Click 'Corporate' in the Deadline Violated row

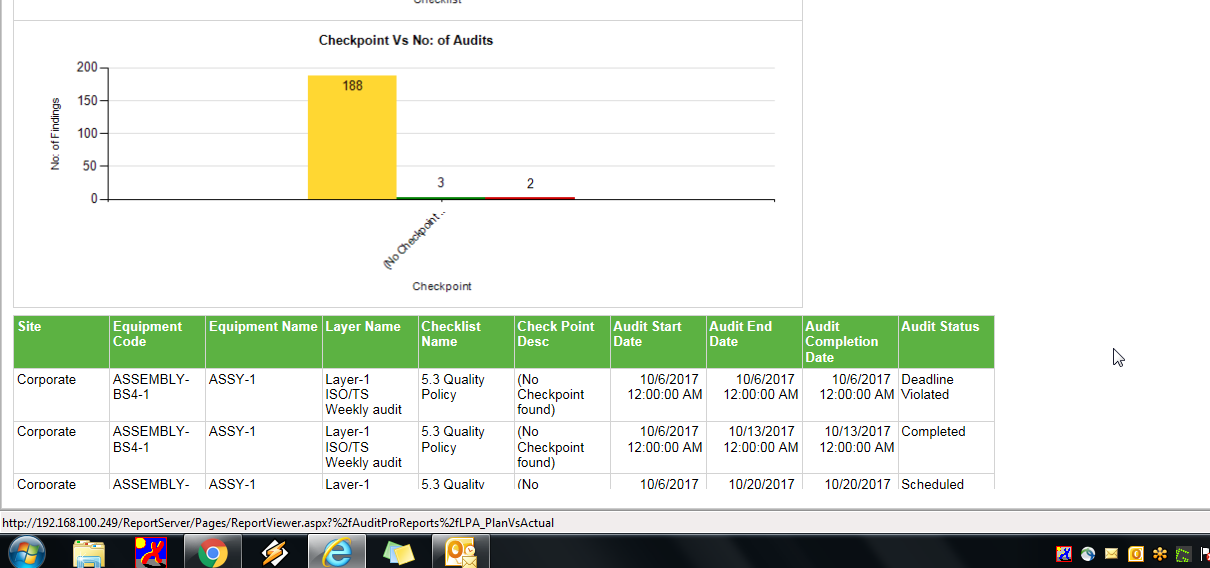point(46,380)
